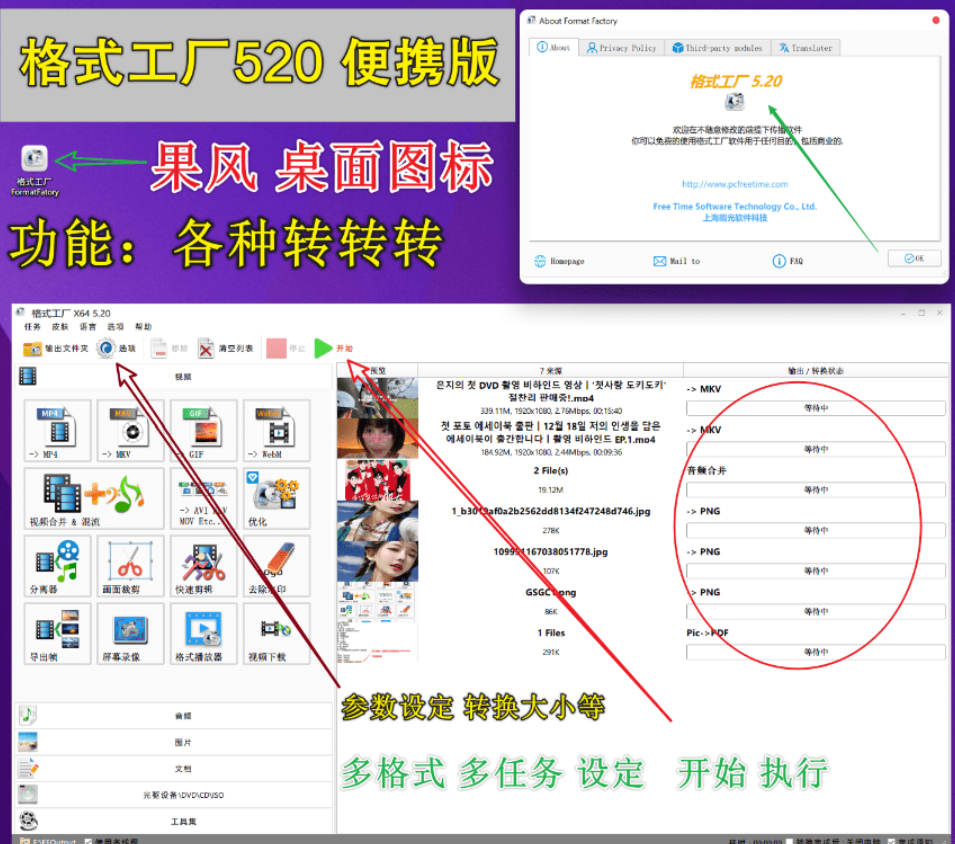Open the 去除水印 watermark remover tool
955x844 pixels.
[x=277, y=566]
